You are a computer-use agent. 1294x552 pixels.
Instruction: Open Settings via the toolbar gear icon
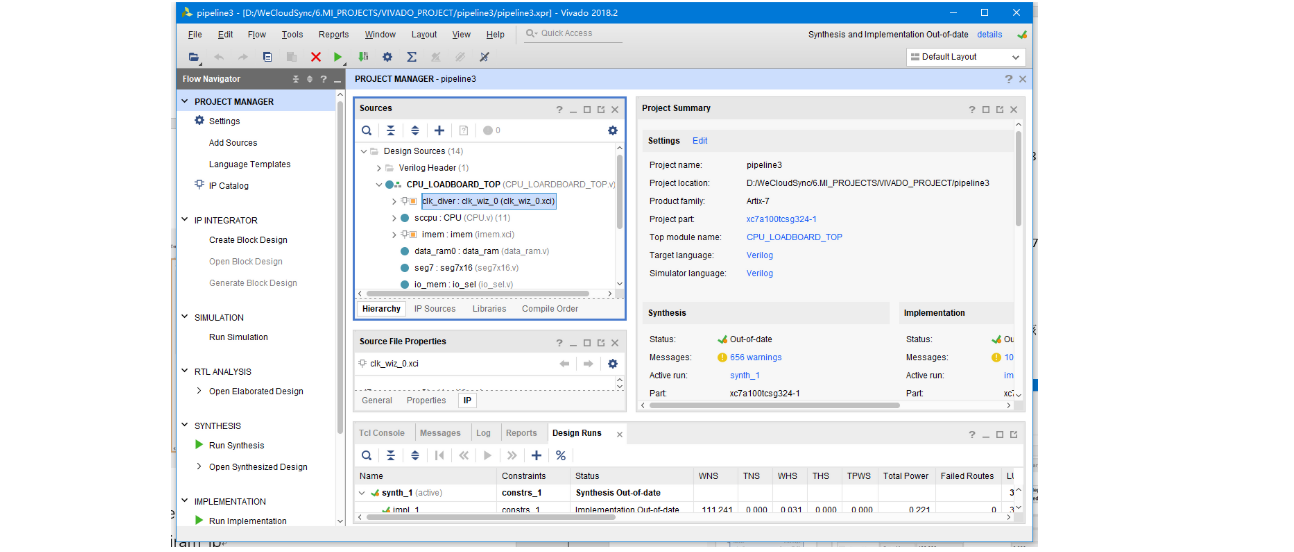click(387, 57)
